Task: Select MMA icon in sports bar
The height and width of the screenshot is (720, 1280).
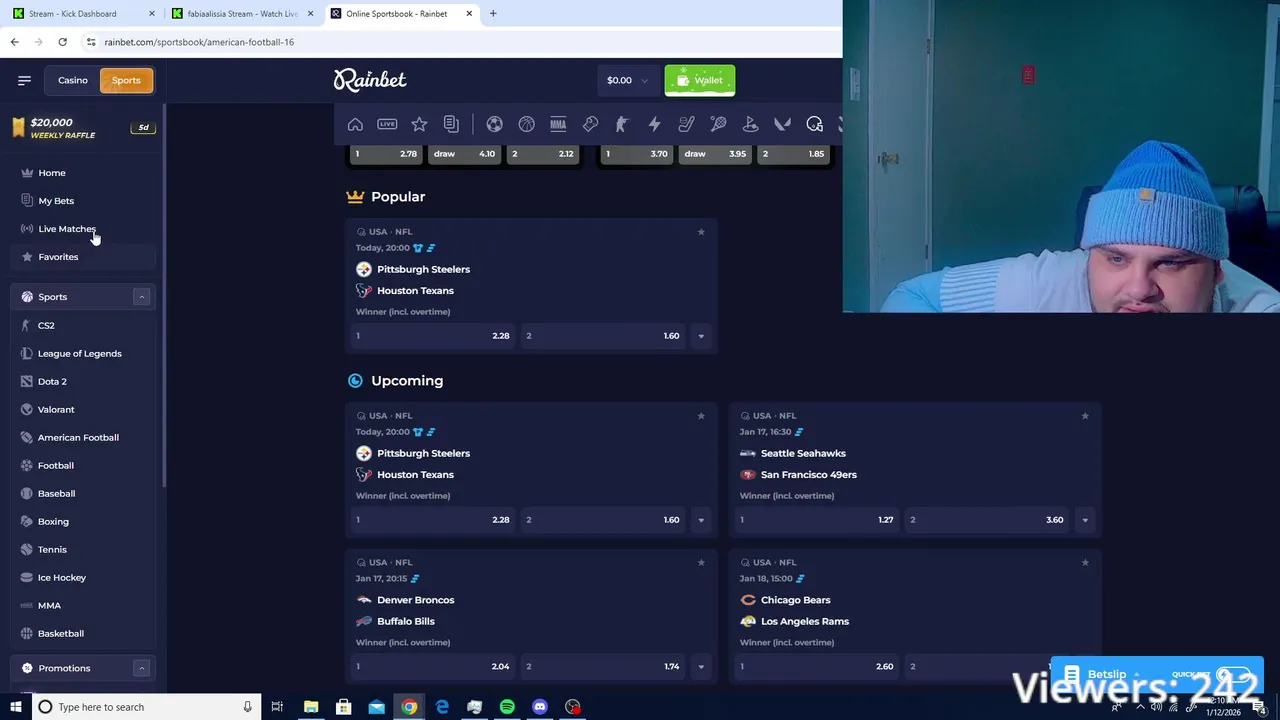Action: (558, 124)
